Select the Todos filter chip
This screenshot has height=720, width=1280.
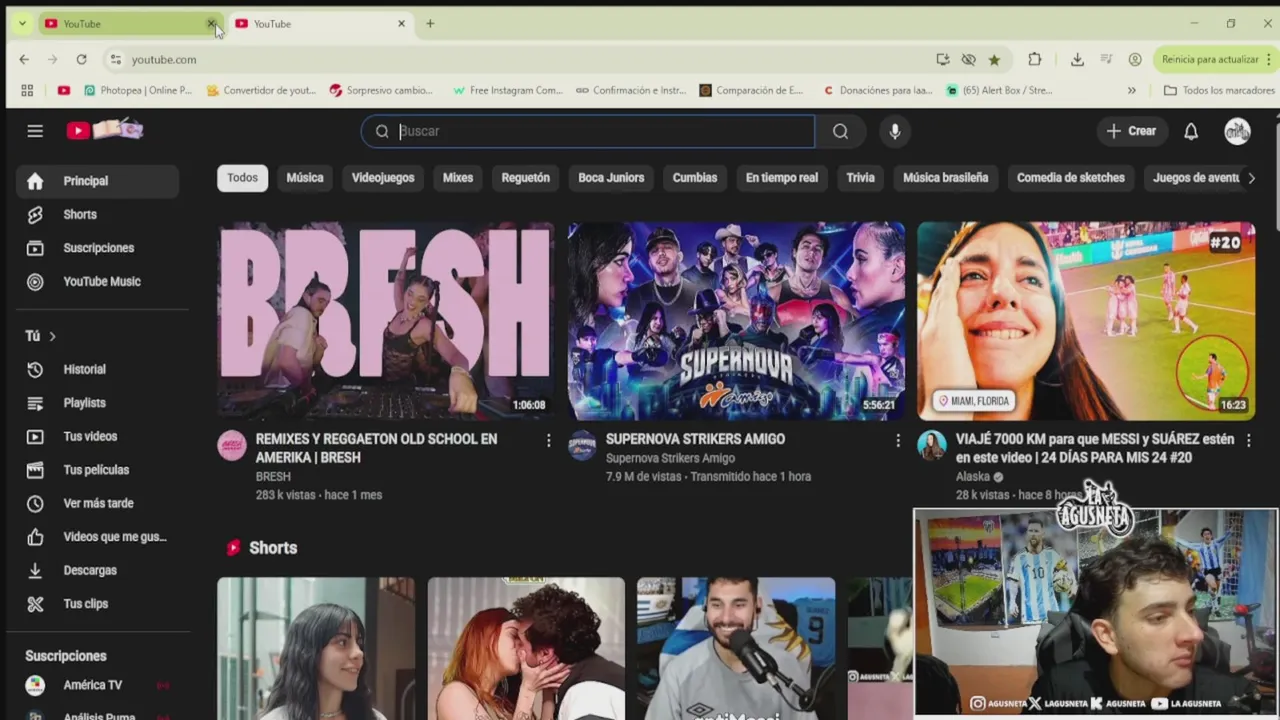point(242,178)
